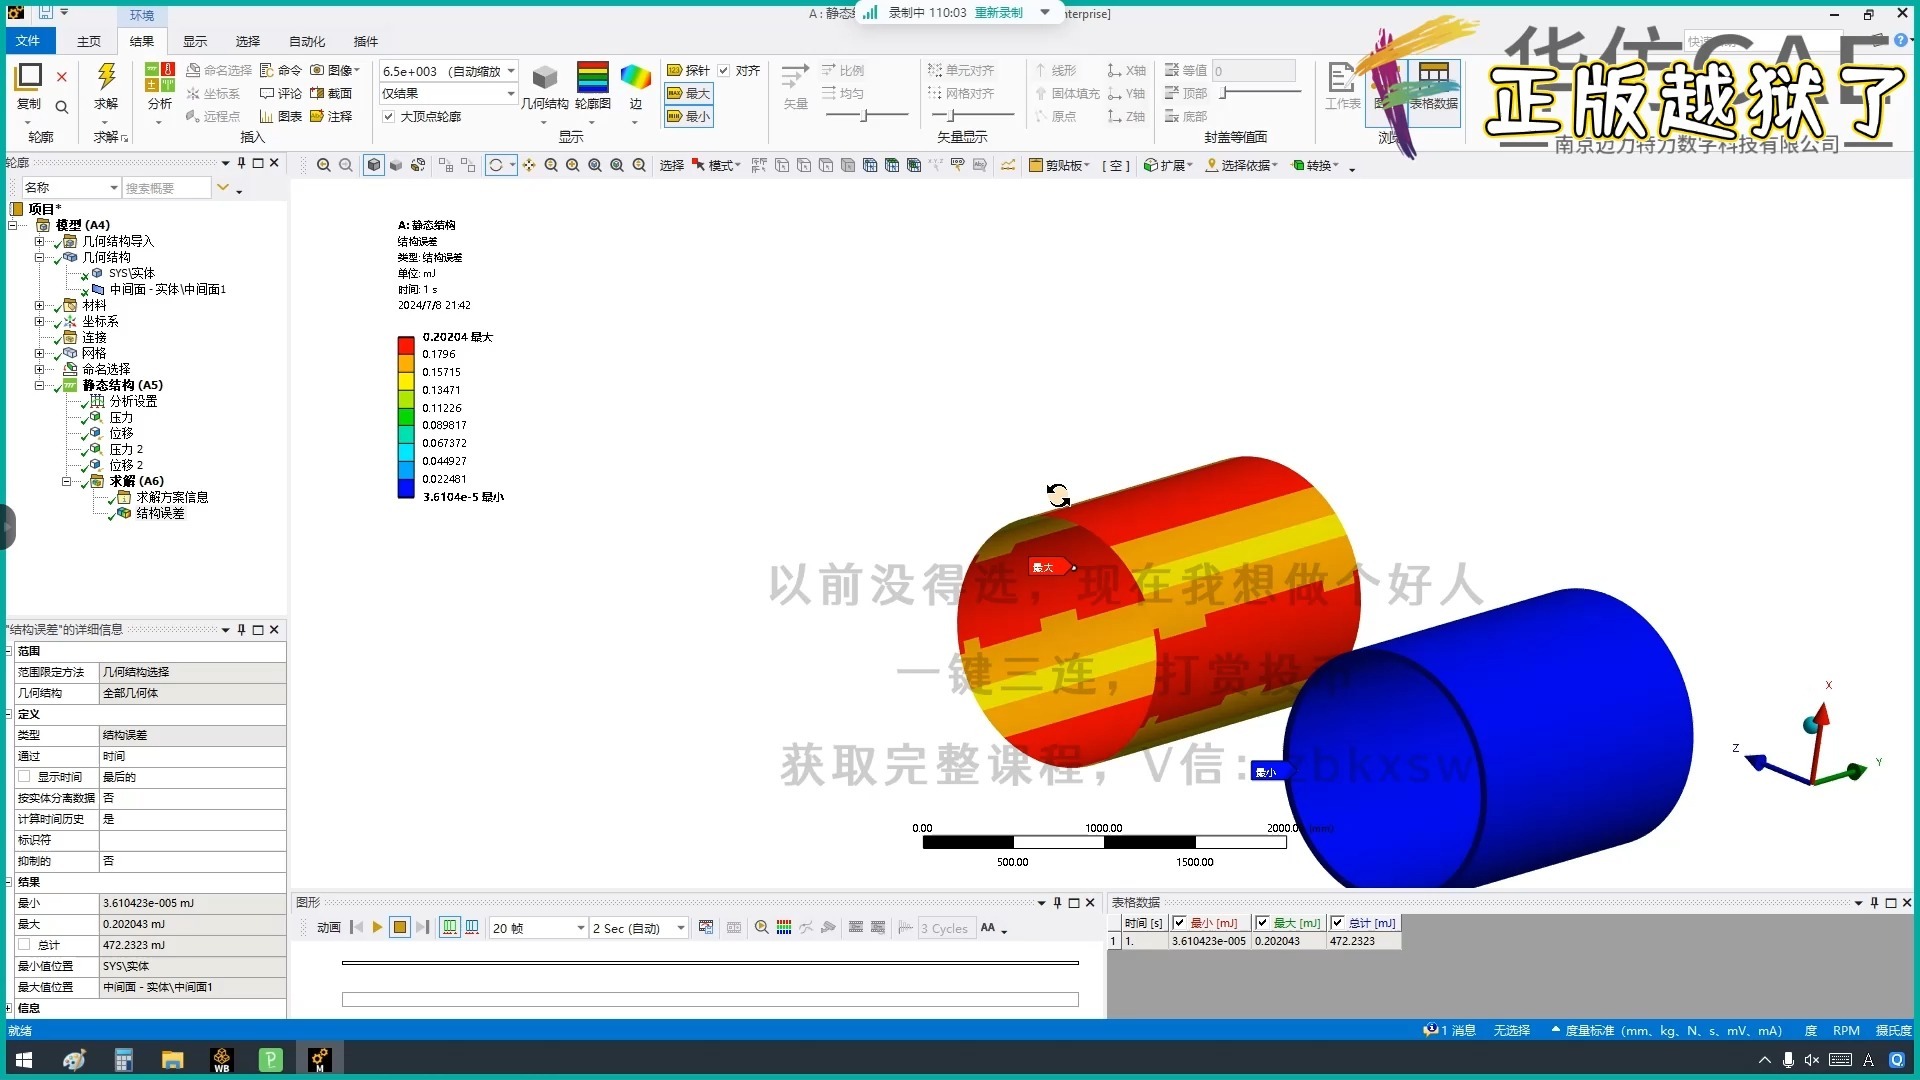1920x1080 pixels.
Task: Uncheck the 大顶点轮廓 checkbox
Action: pos(389,116)
